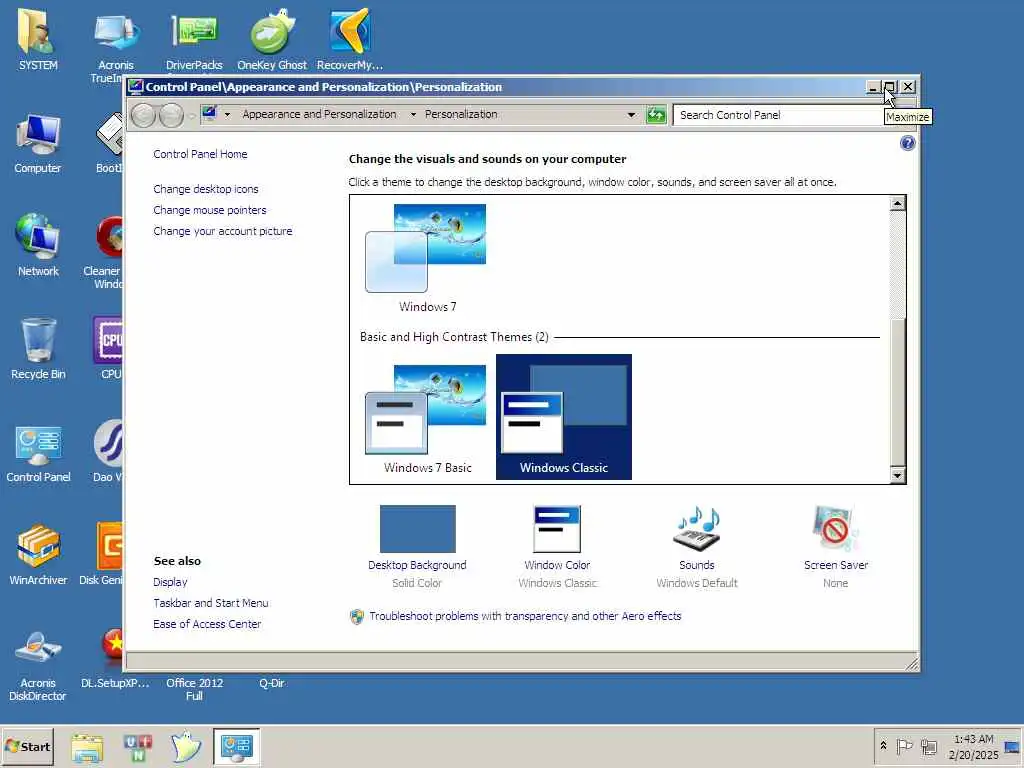Click the Control Panel taskbar button

coord(236,747)
